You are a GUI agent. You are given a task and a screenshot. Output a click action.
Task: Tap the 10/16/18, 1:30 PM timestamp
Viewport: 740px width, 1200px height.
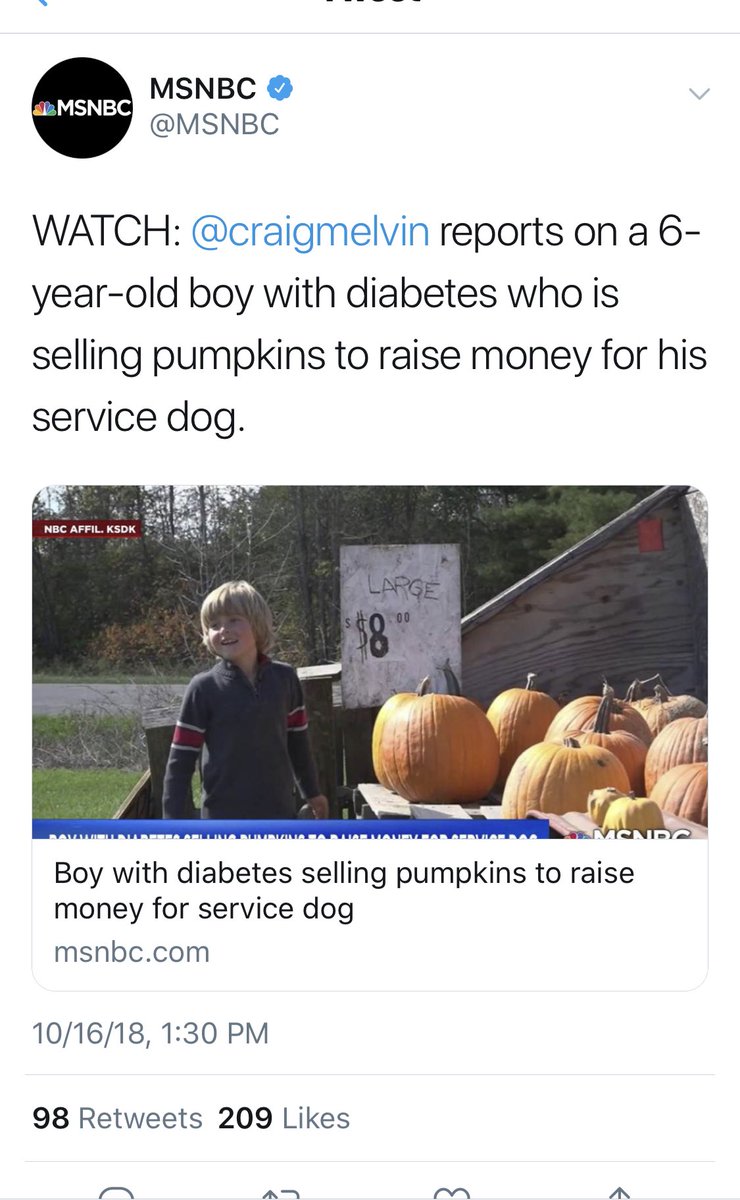(150, 1032)
